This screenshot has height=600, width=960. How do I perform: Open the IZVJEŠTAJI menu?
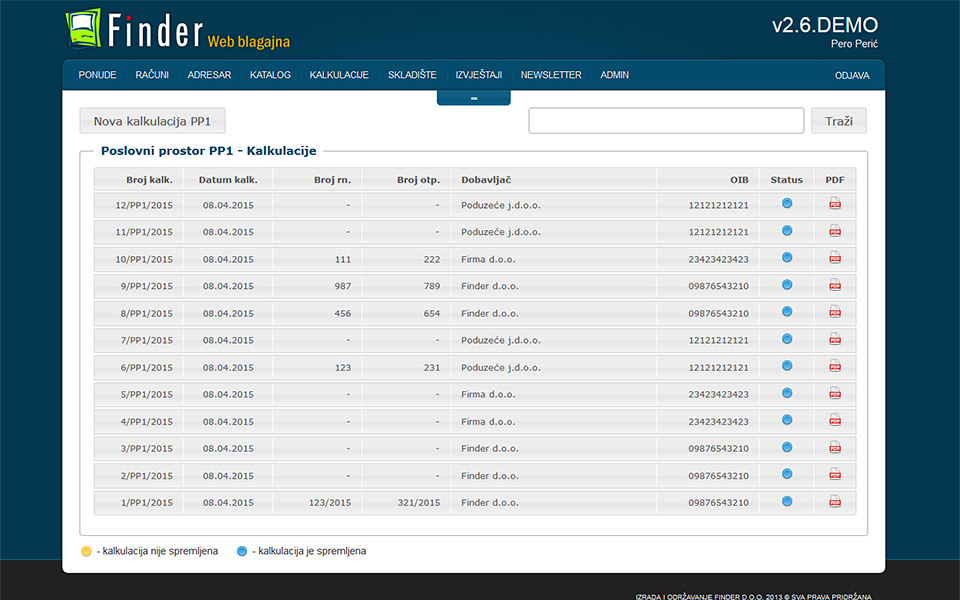[478, 75]
